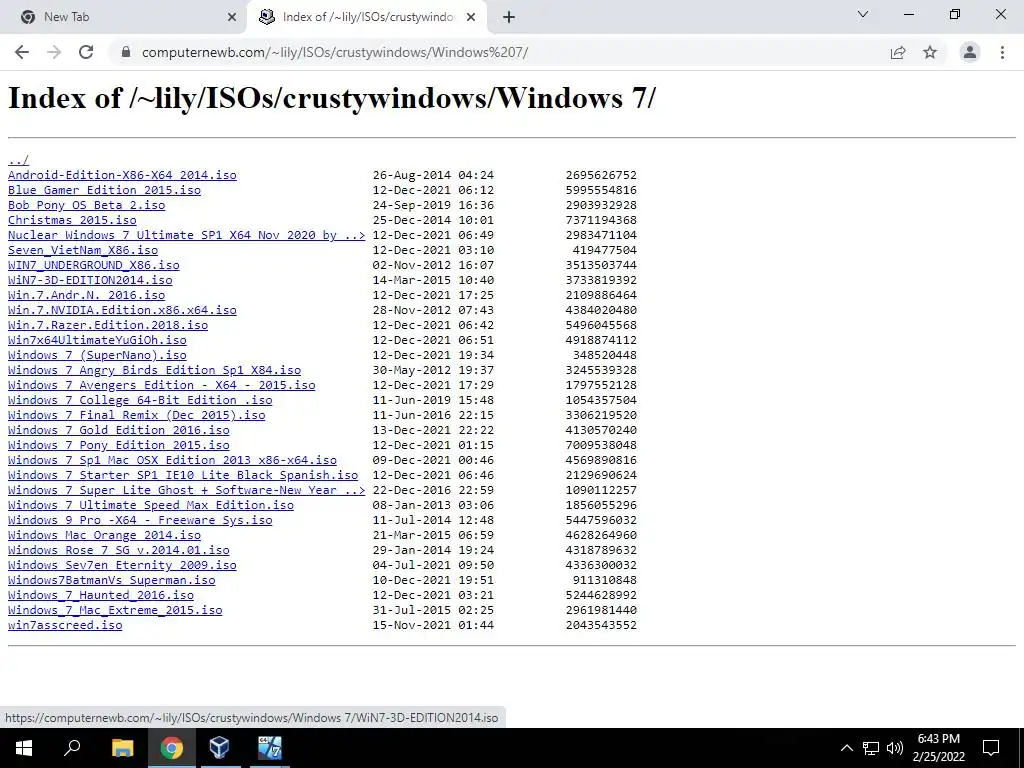Click the Chrome icon in the taskbar
This screenshot has height=768, width=1024.
[x=171, y=748]
